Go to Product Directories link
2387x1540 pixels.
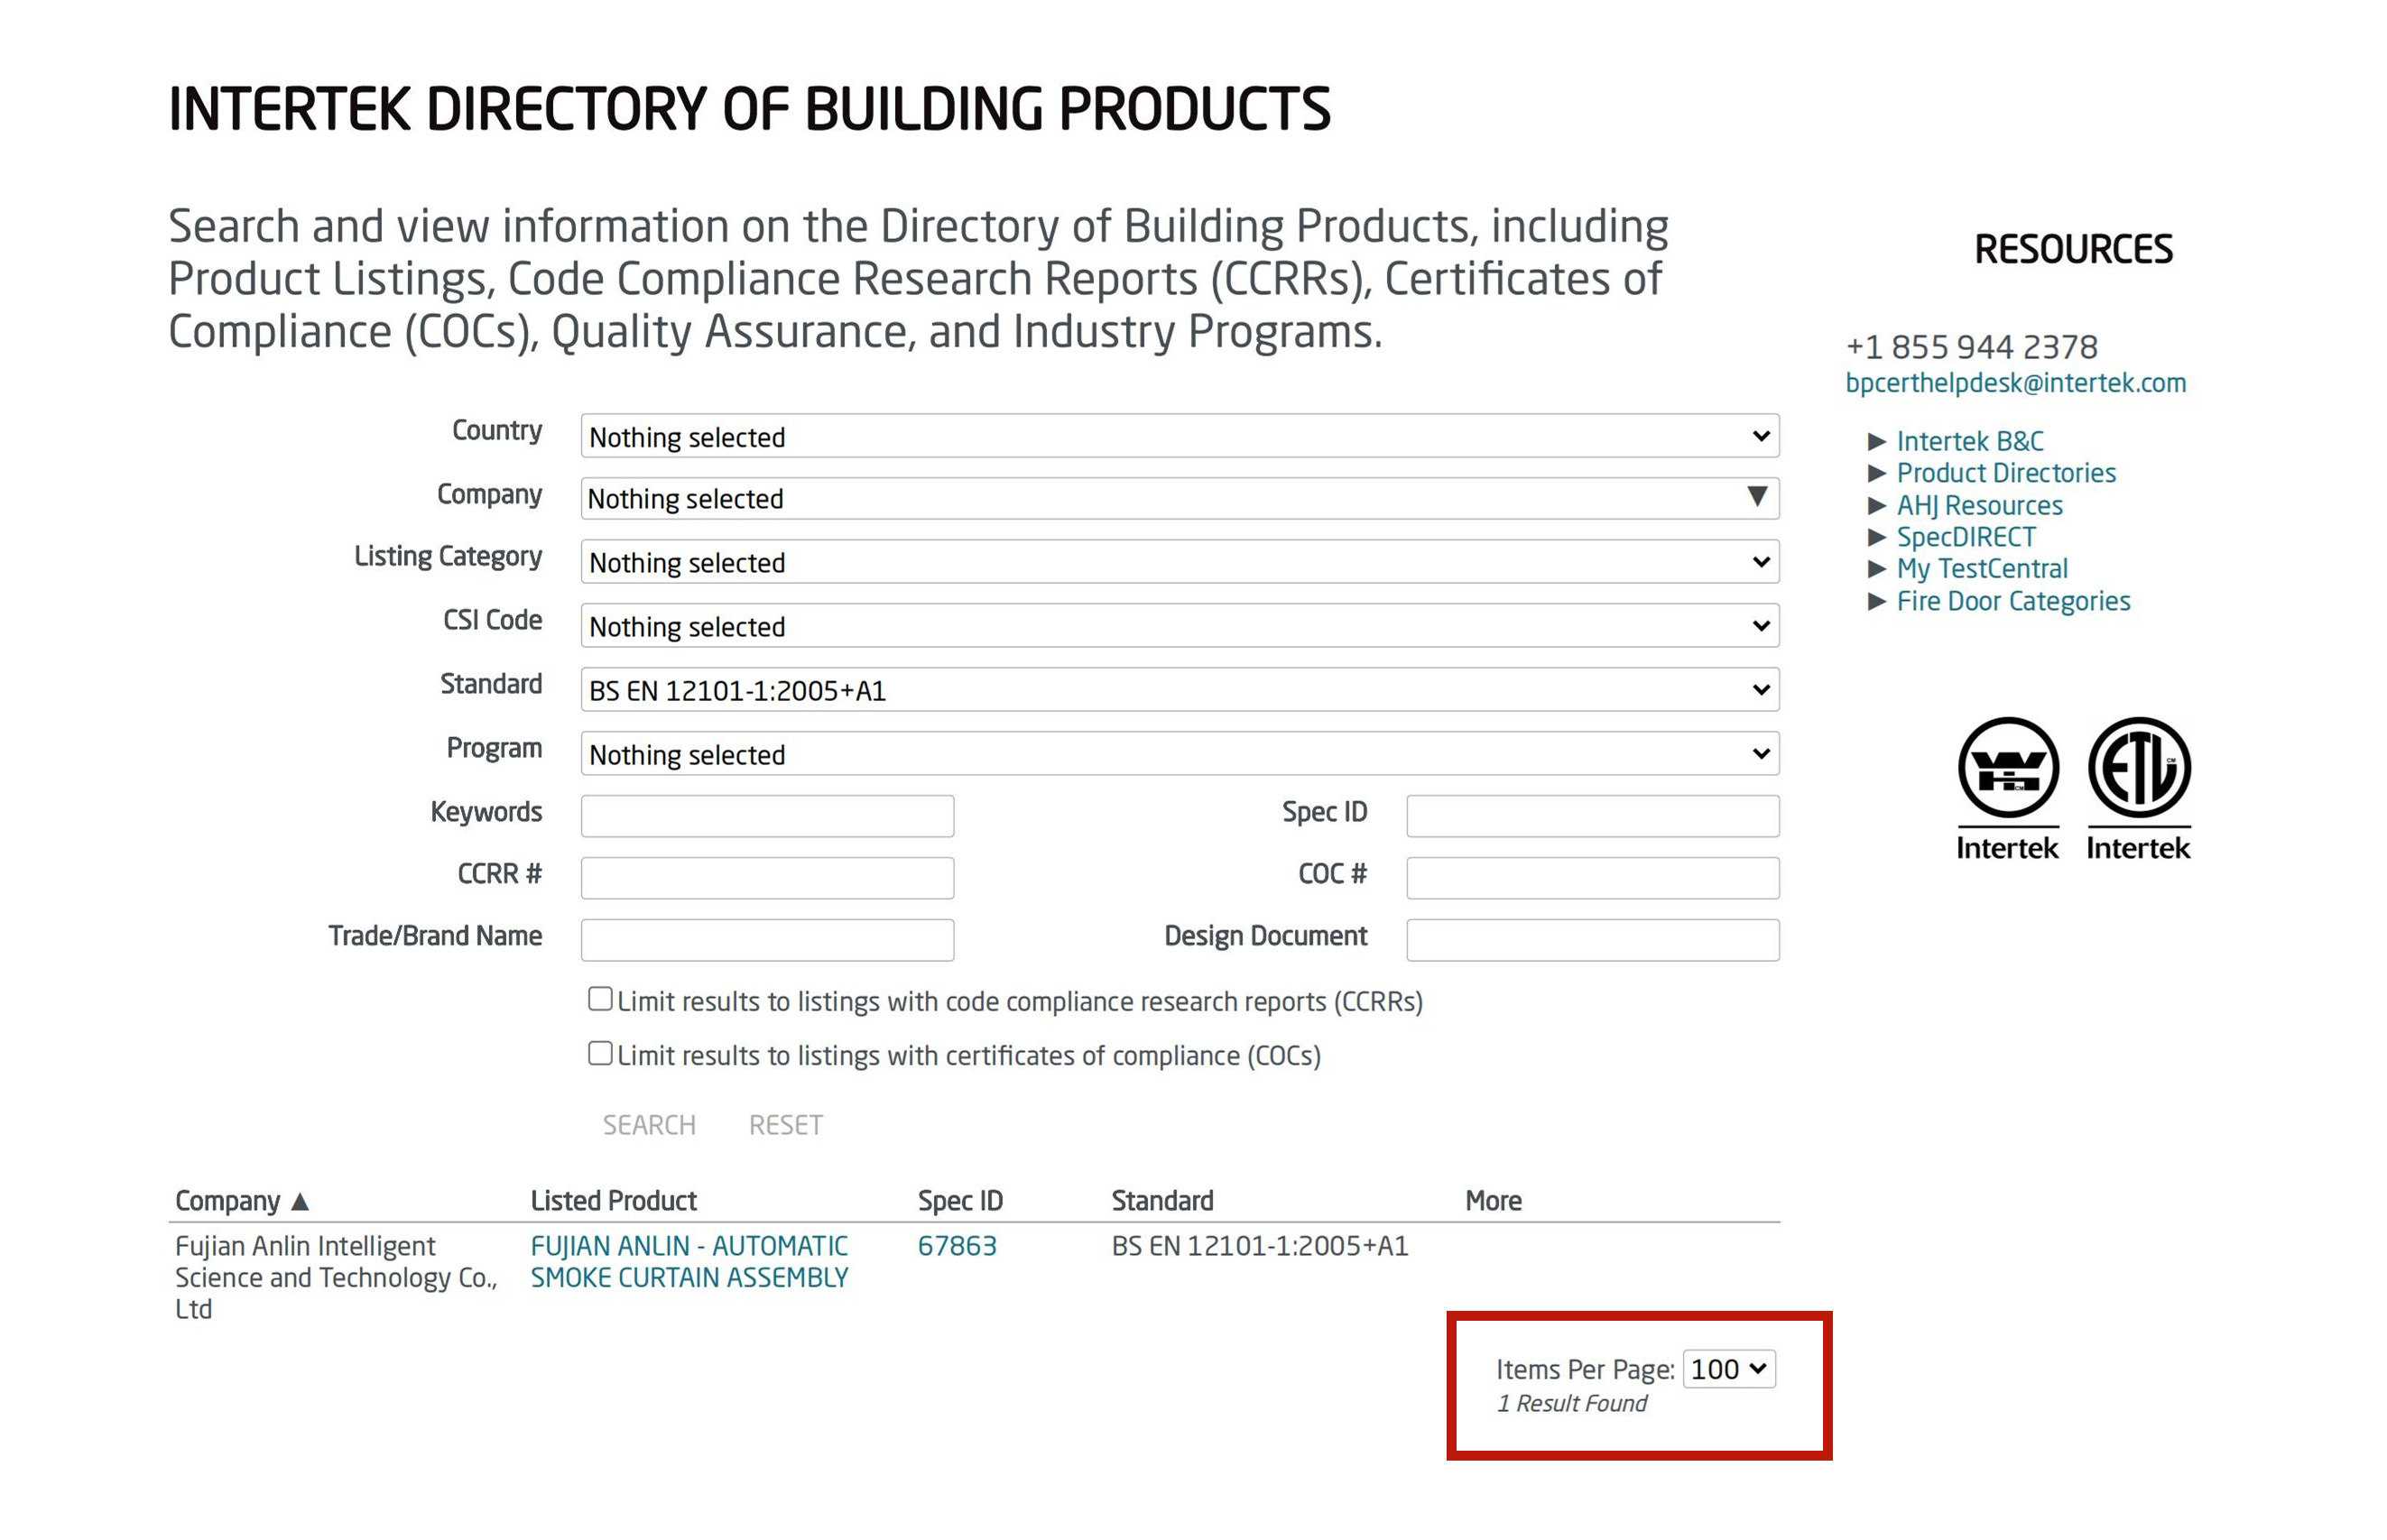(x=2005, y=473)
